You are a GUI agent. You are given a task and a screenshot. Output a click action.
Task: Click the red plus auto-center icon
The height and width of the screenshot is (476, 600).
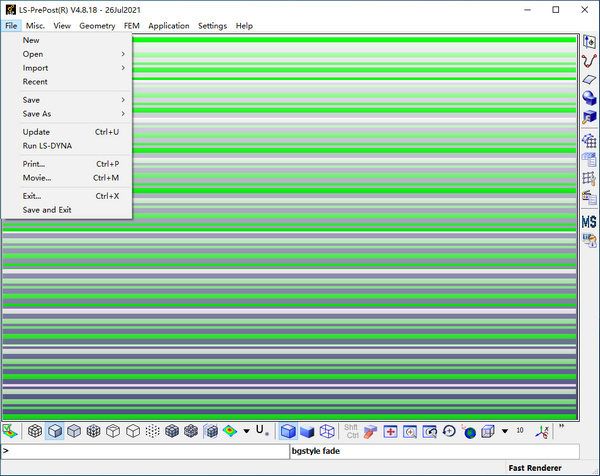pyautogui.click(x=390, y=432)
